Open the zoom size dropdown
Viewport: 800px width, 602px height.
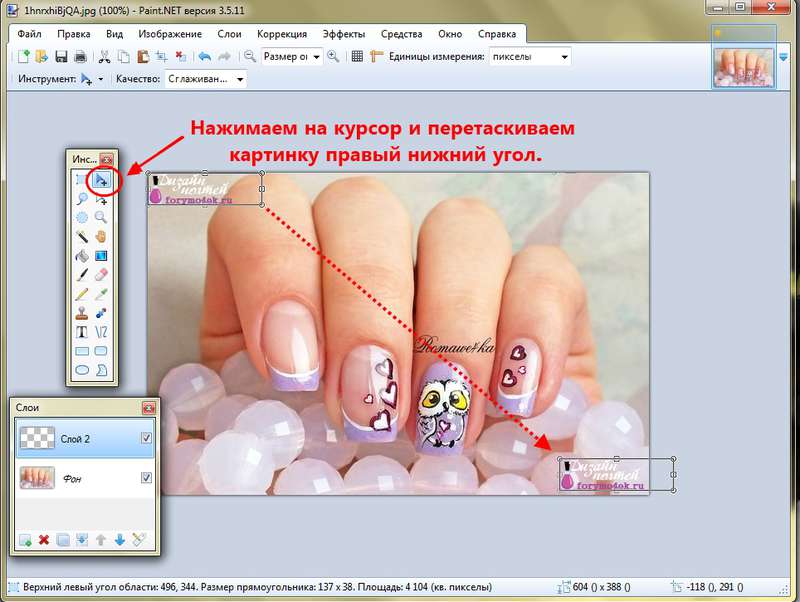point(317,57)
